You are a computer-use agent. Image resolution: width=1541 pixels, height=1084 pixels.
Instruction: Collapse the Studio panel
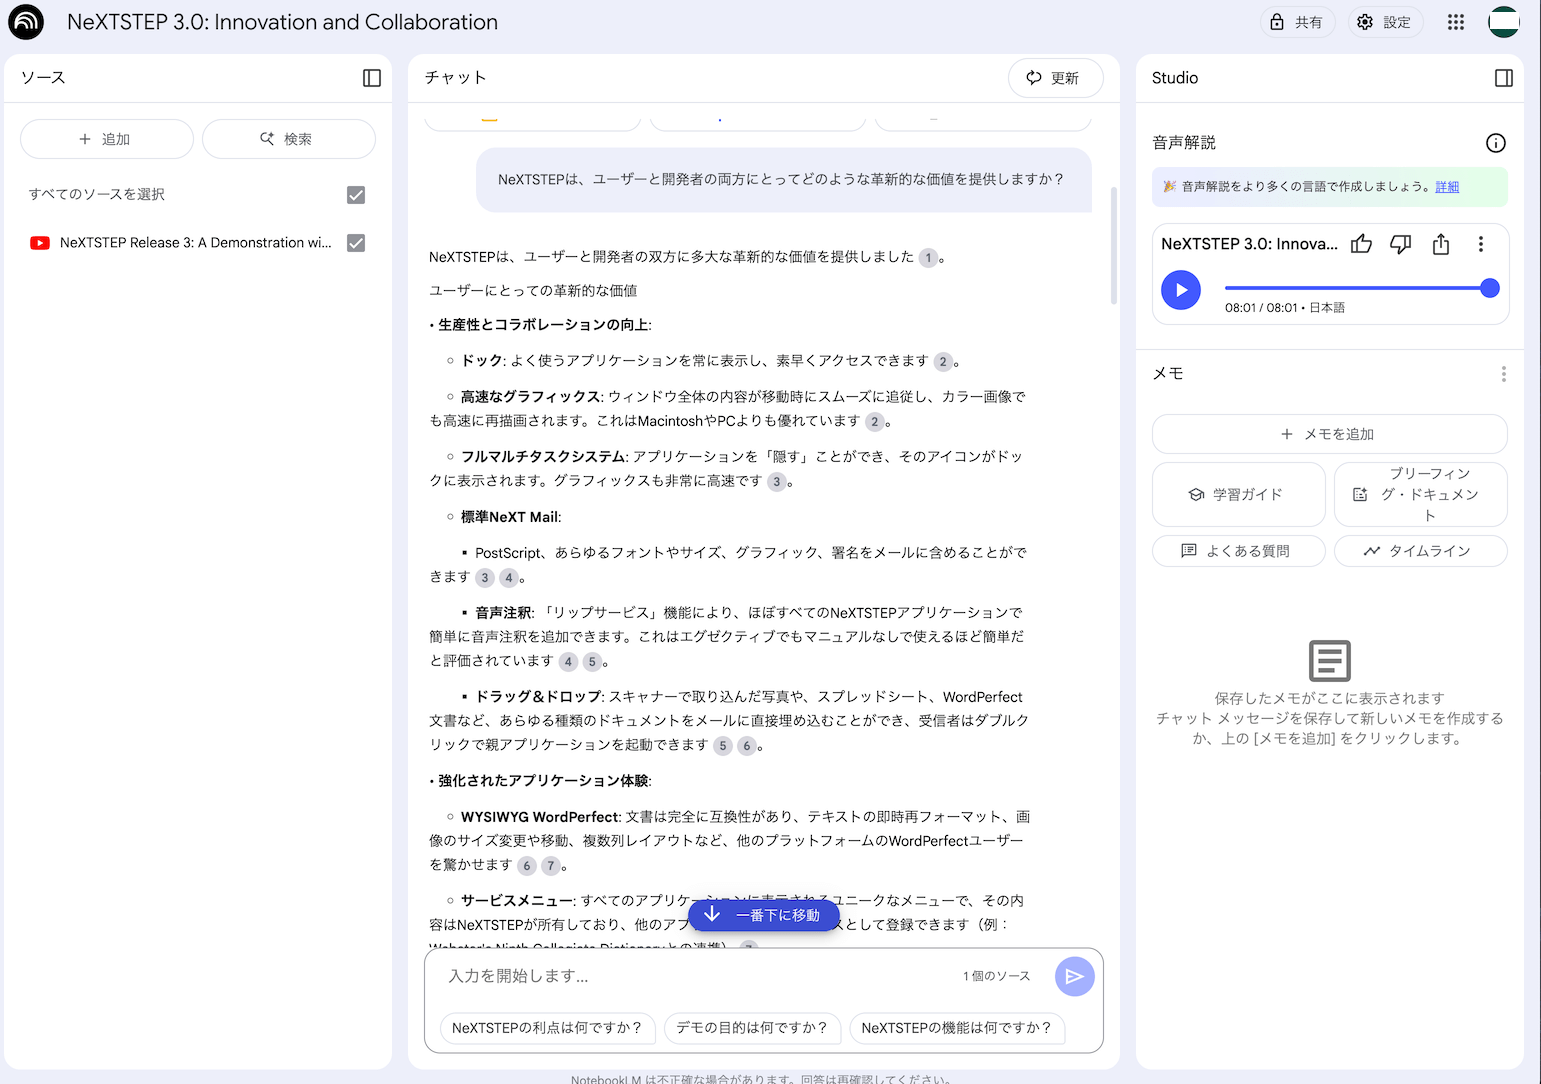coord(1504,78)
